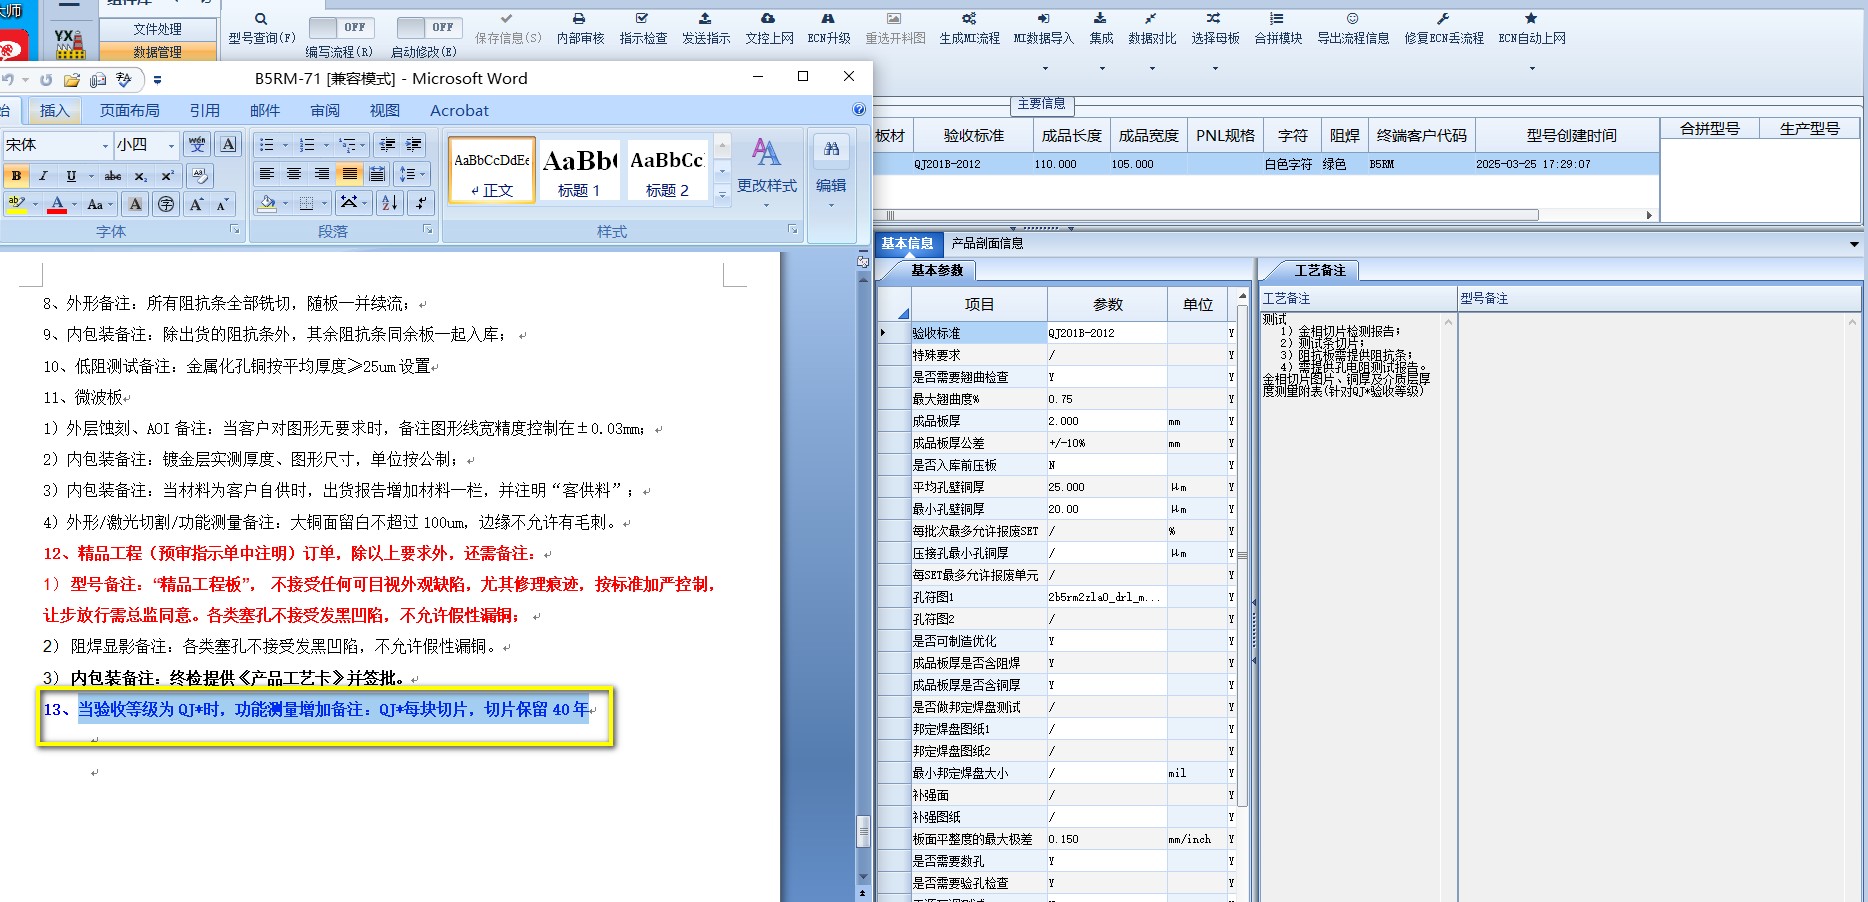Viewport: 1868px width, 902px height.
Task: Toggle Bold in Word ribbon
Action: tap(16, 176)
